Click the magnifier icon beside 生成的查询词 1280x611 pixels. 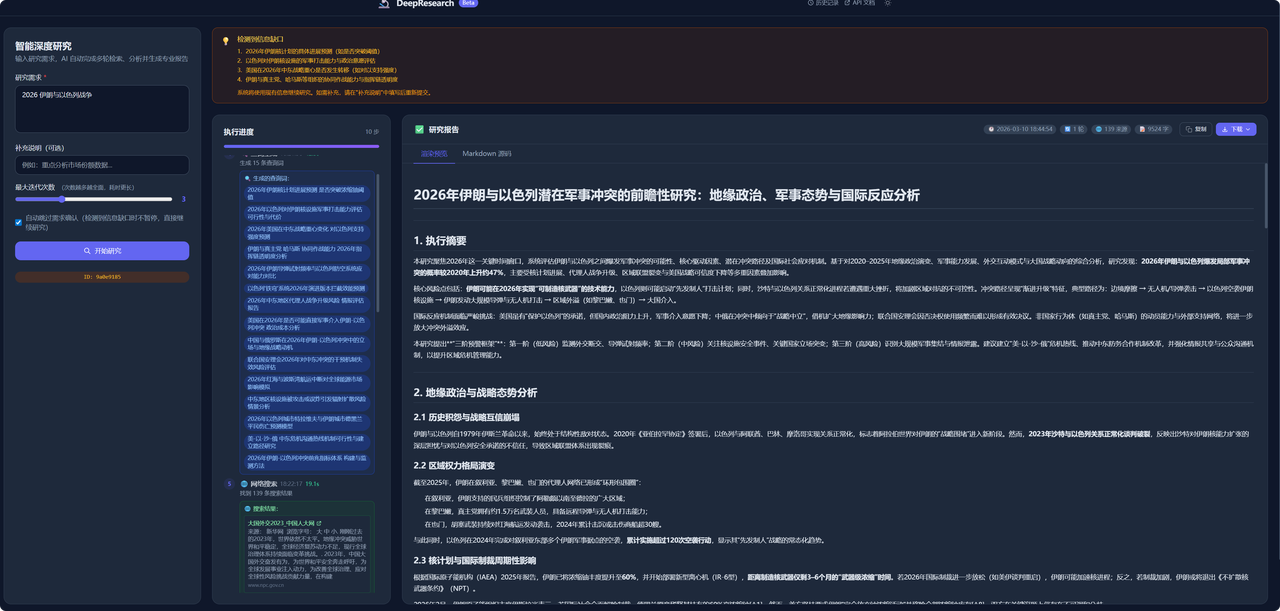pos(248,177)
